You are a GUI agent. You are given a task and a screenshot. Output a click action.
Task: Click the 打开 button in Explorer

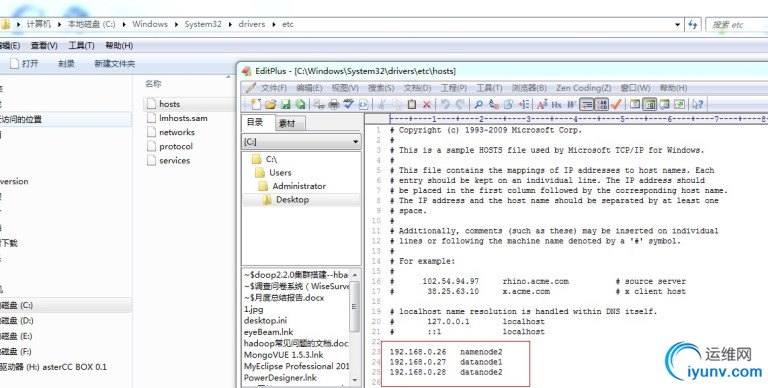point(24,64)
